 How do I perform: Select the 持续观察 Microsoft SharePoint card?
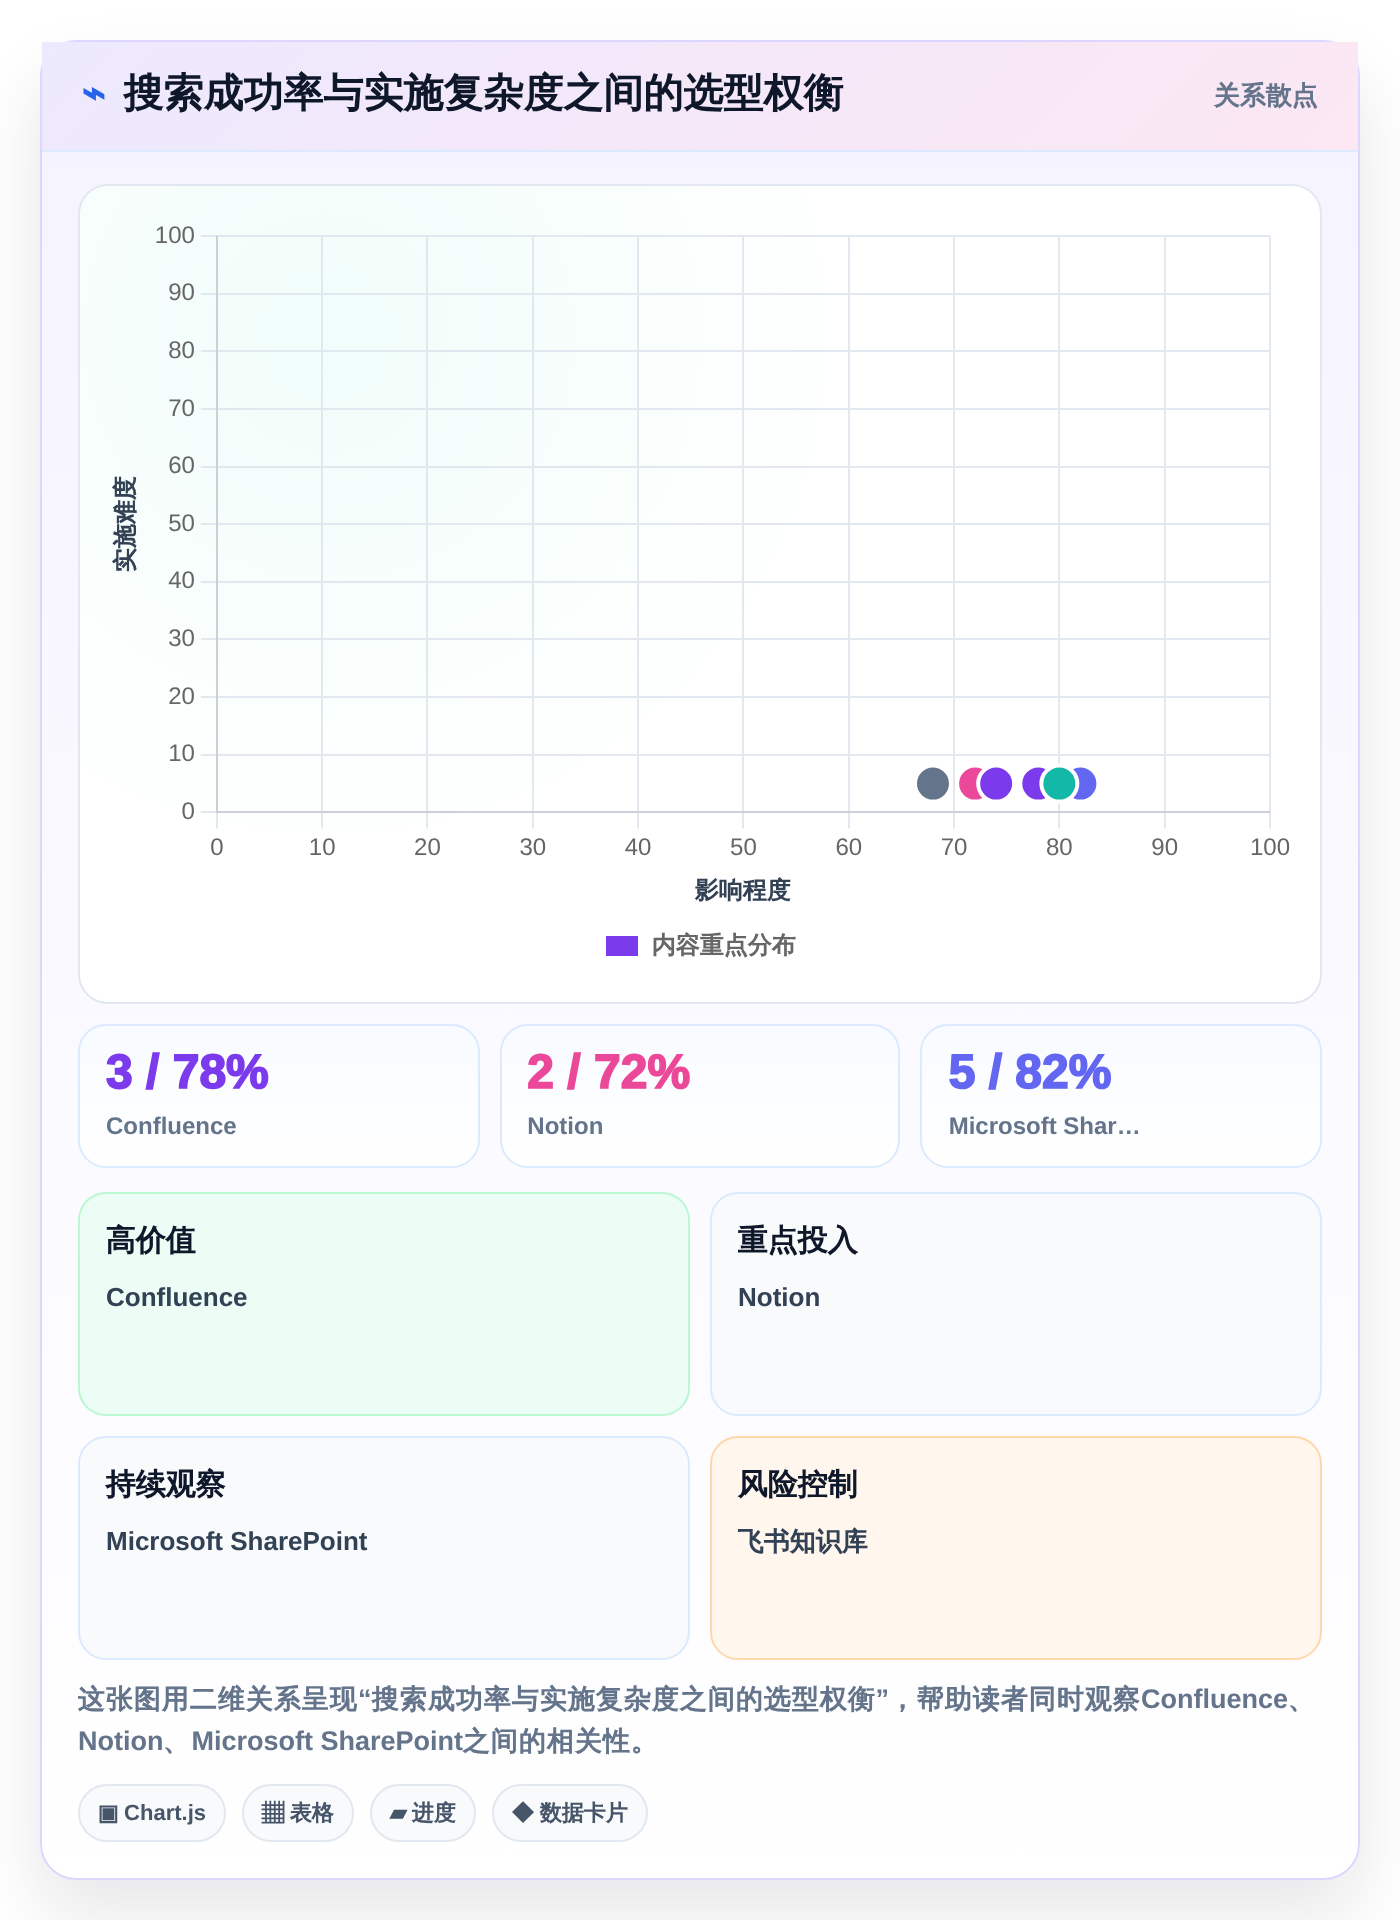pyautogui.click(x=384, y=1548)
